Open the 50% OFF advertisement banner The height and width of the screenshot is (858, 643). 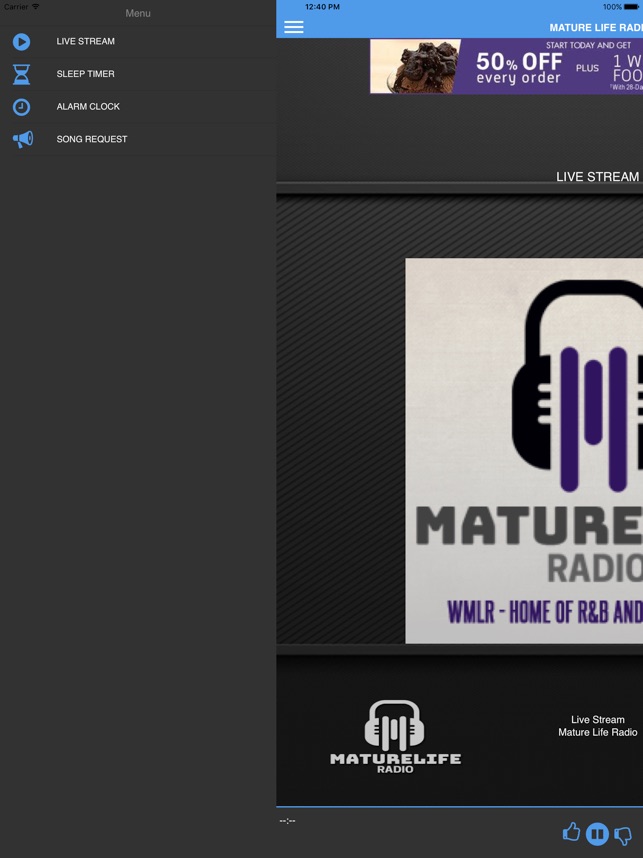click(506, 66)
